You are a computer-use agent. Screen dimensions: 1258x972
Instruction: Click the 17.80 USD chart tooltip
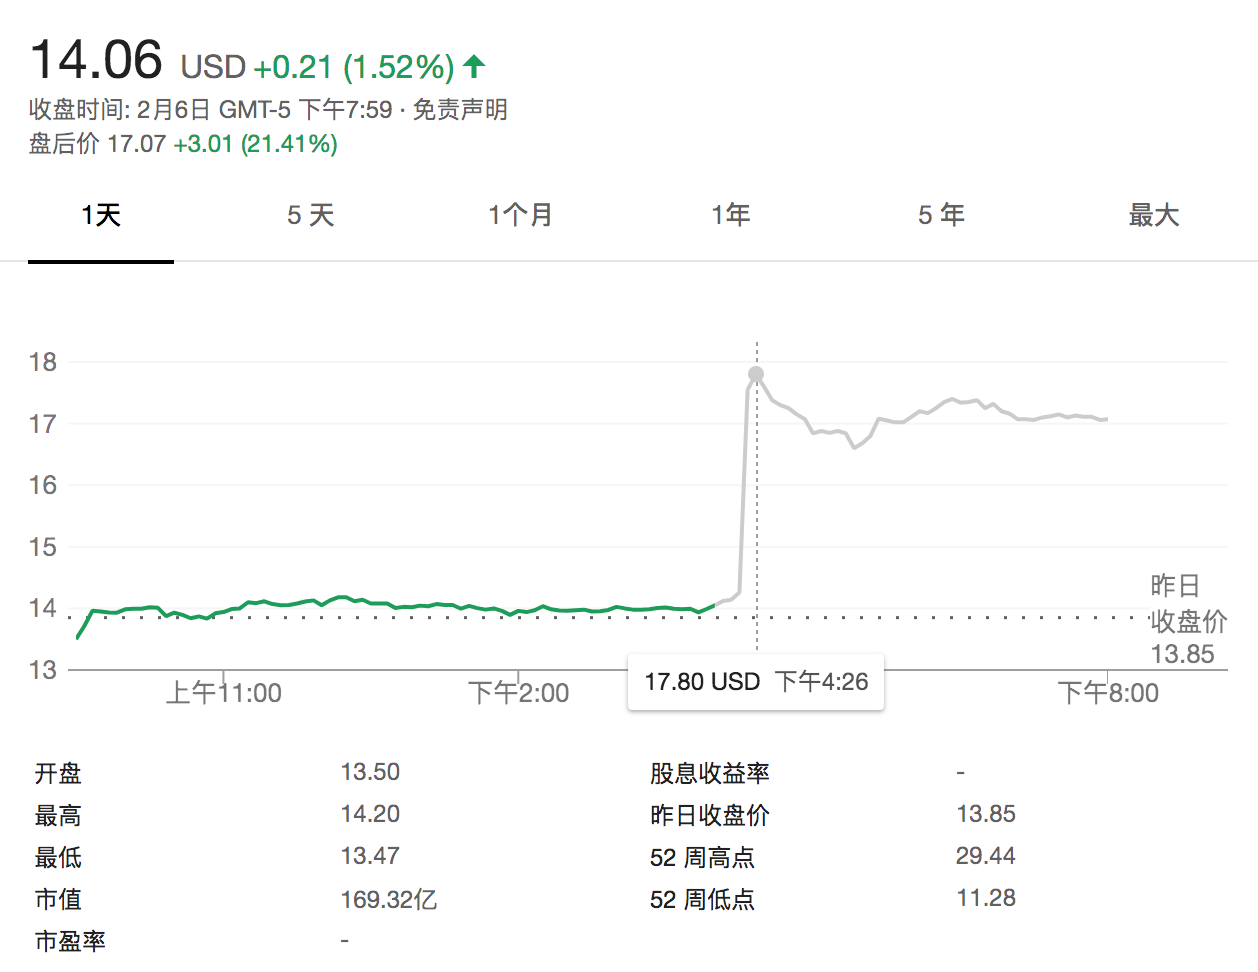[756, 682]
